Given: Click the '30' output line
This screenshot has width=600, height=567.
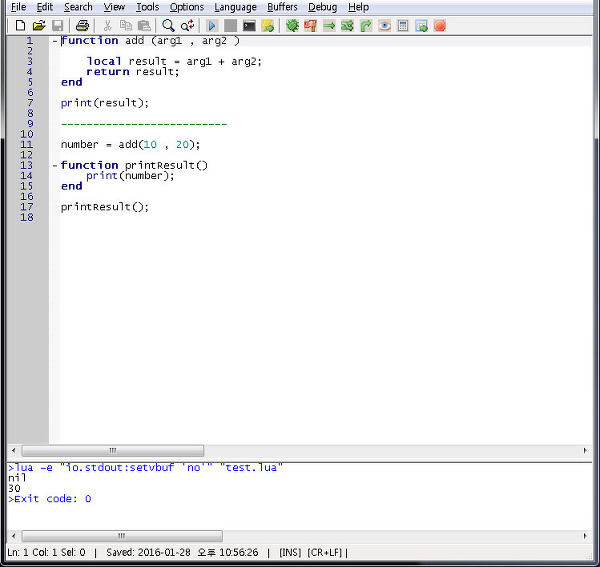Looking at the screenshot, I should click(14, 489).
